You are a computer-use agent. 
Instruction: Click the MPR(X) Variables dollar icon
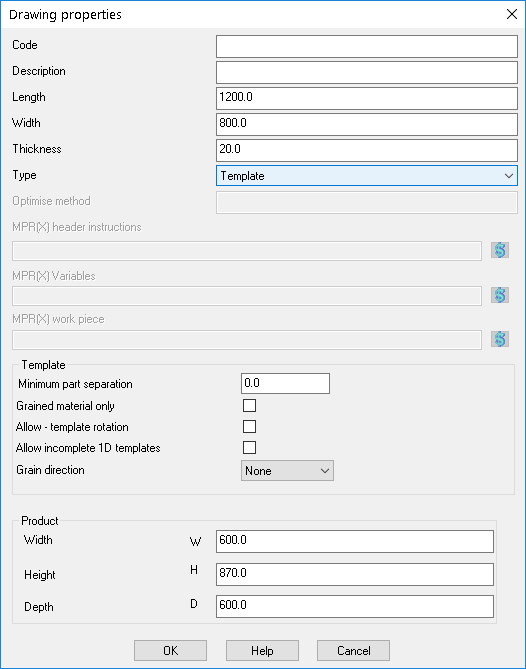[x=500, y=295]
